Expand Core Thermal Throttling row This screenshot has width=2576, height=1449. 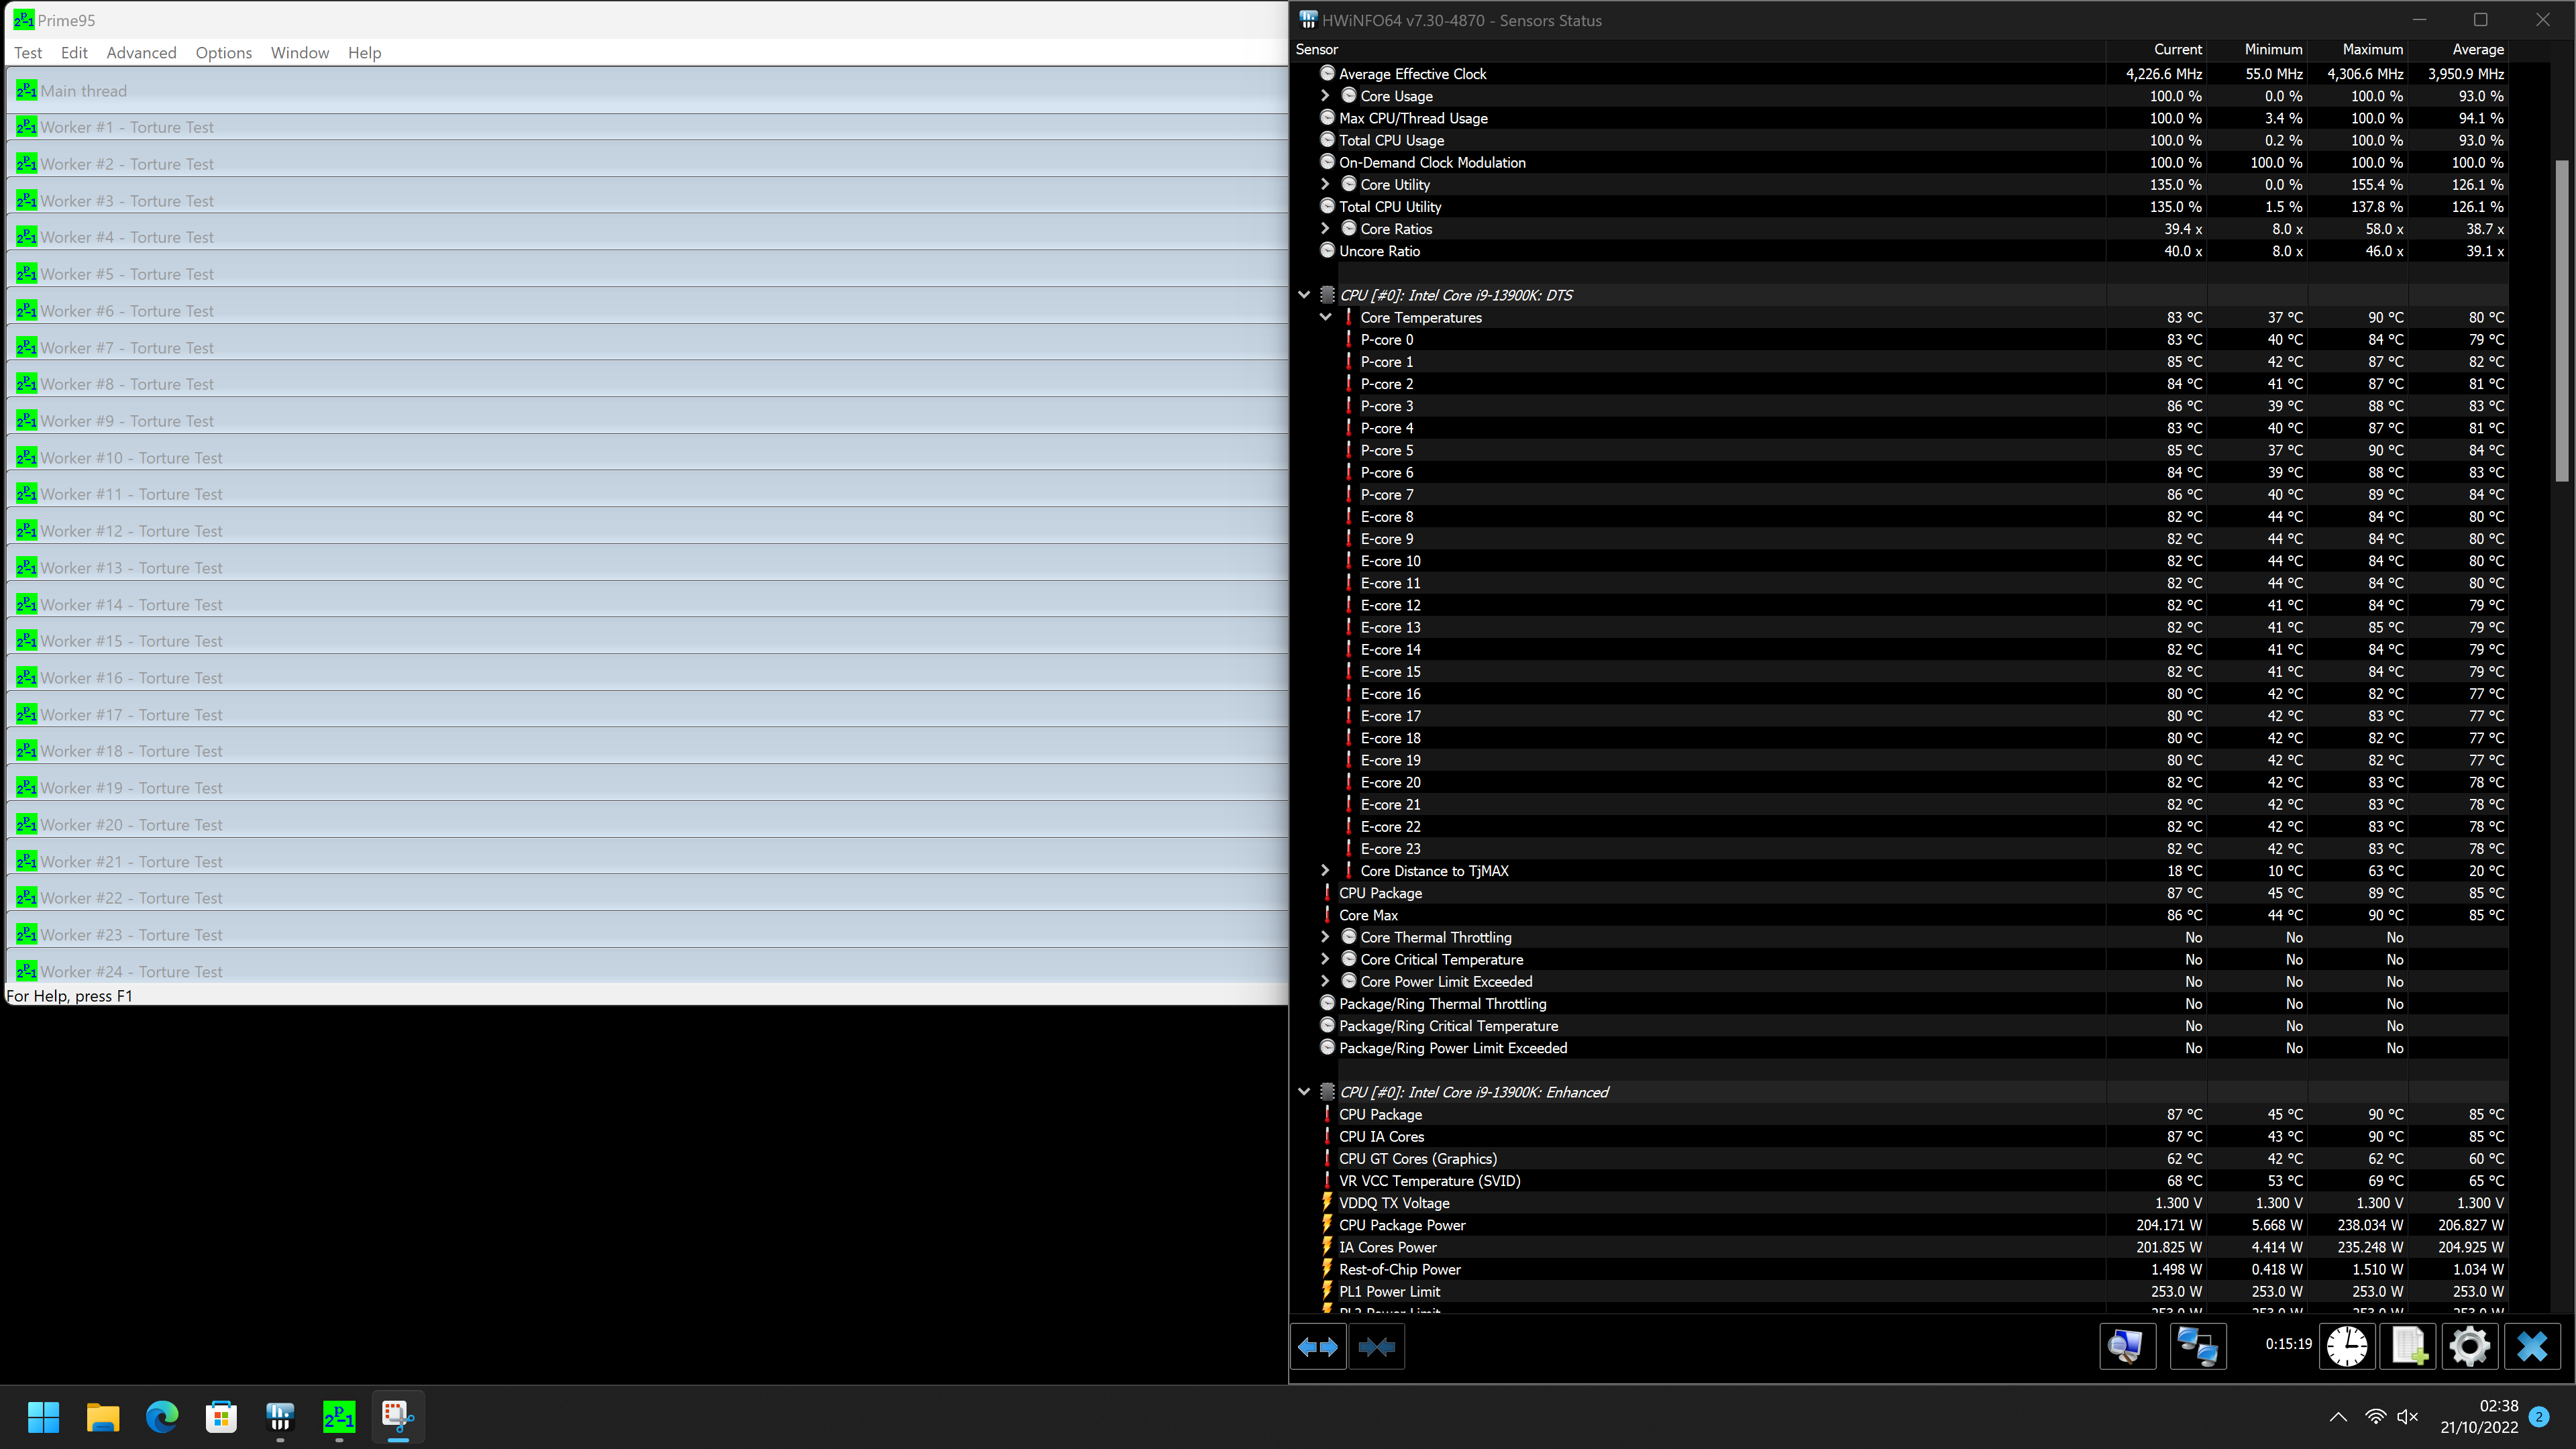pyautogui.click(x=1326, y=937)
